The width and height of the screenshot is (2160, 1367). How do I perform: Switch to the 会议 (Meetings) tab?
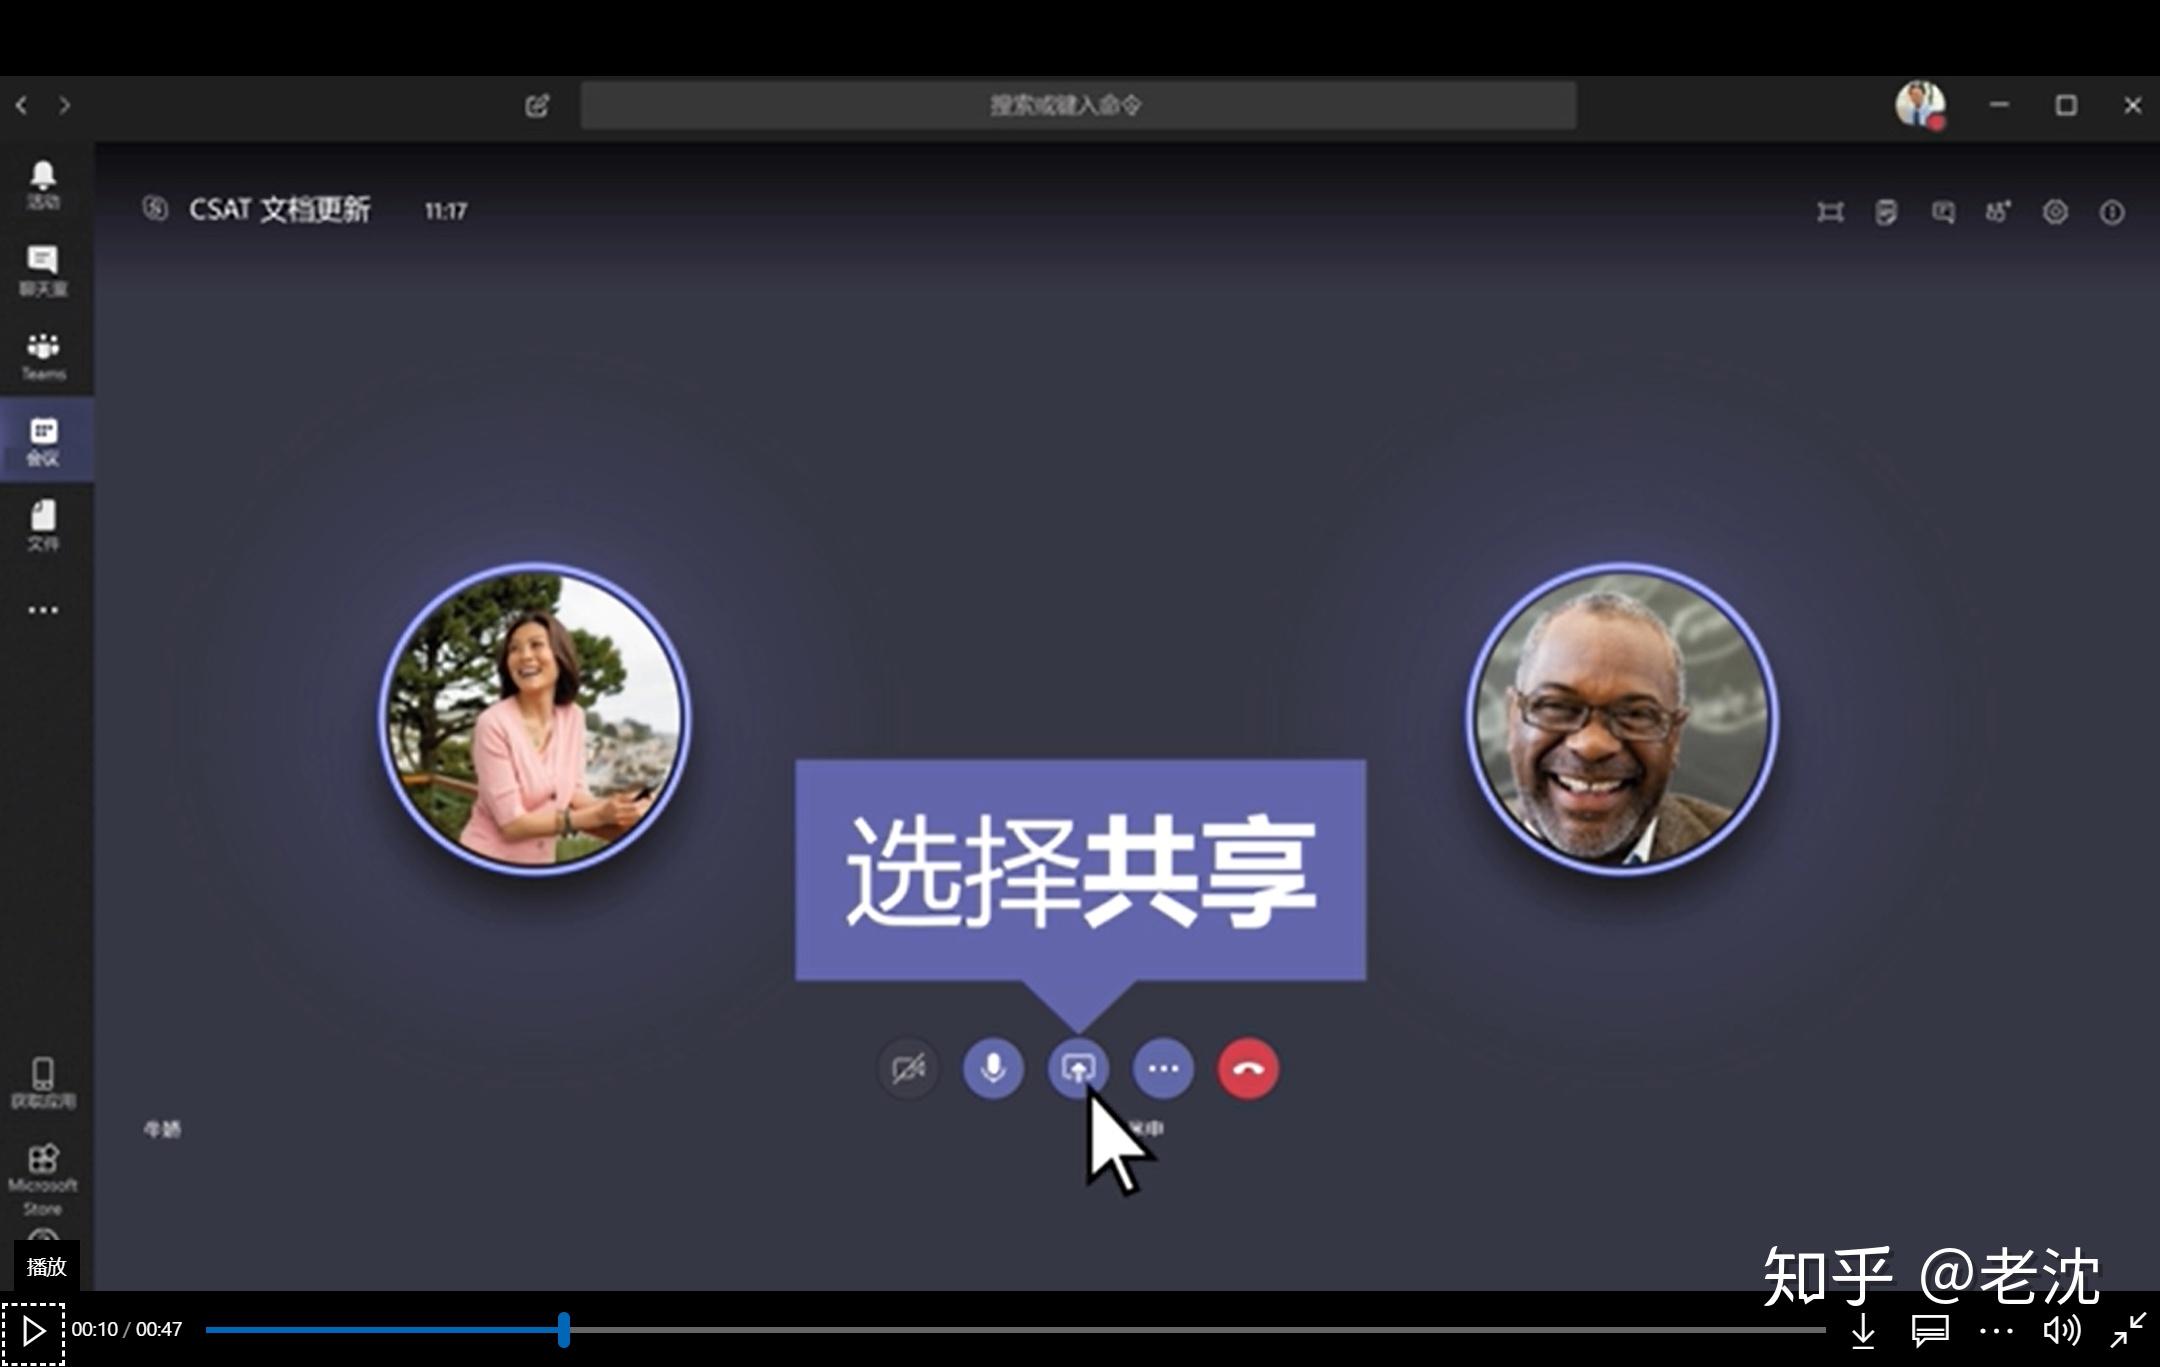coord(43,440)
